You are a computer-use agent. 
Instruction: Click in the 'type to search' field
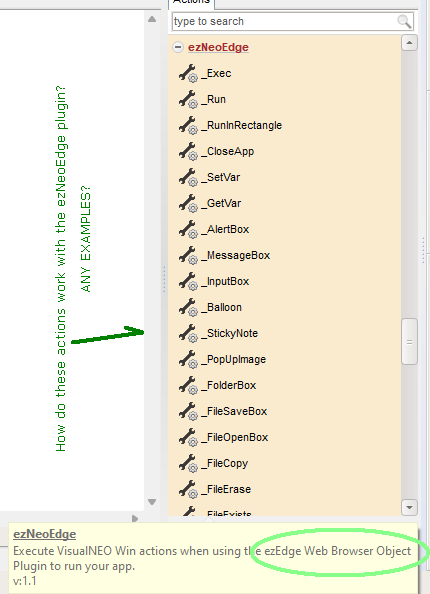[285, 22]
